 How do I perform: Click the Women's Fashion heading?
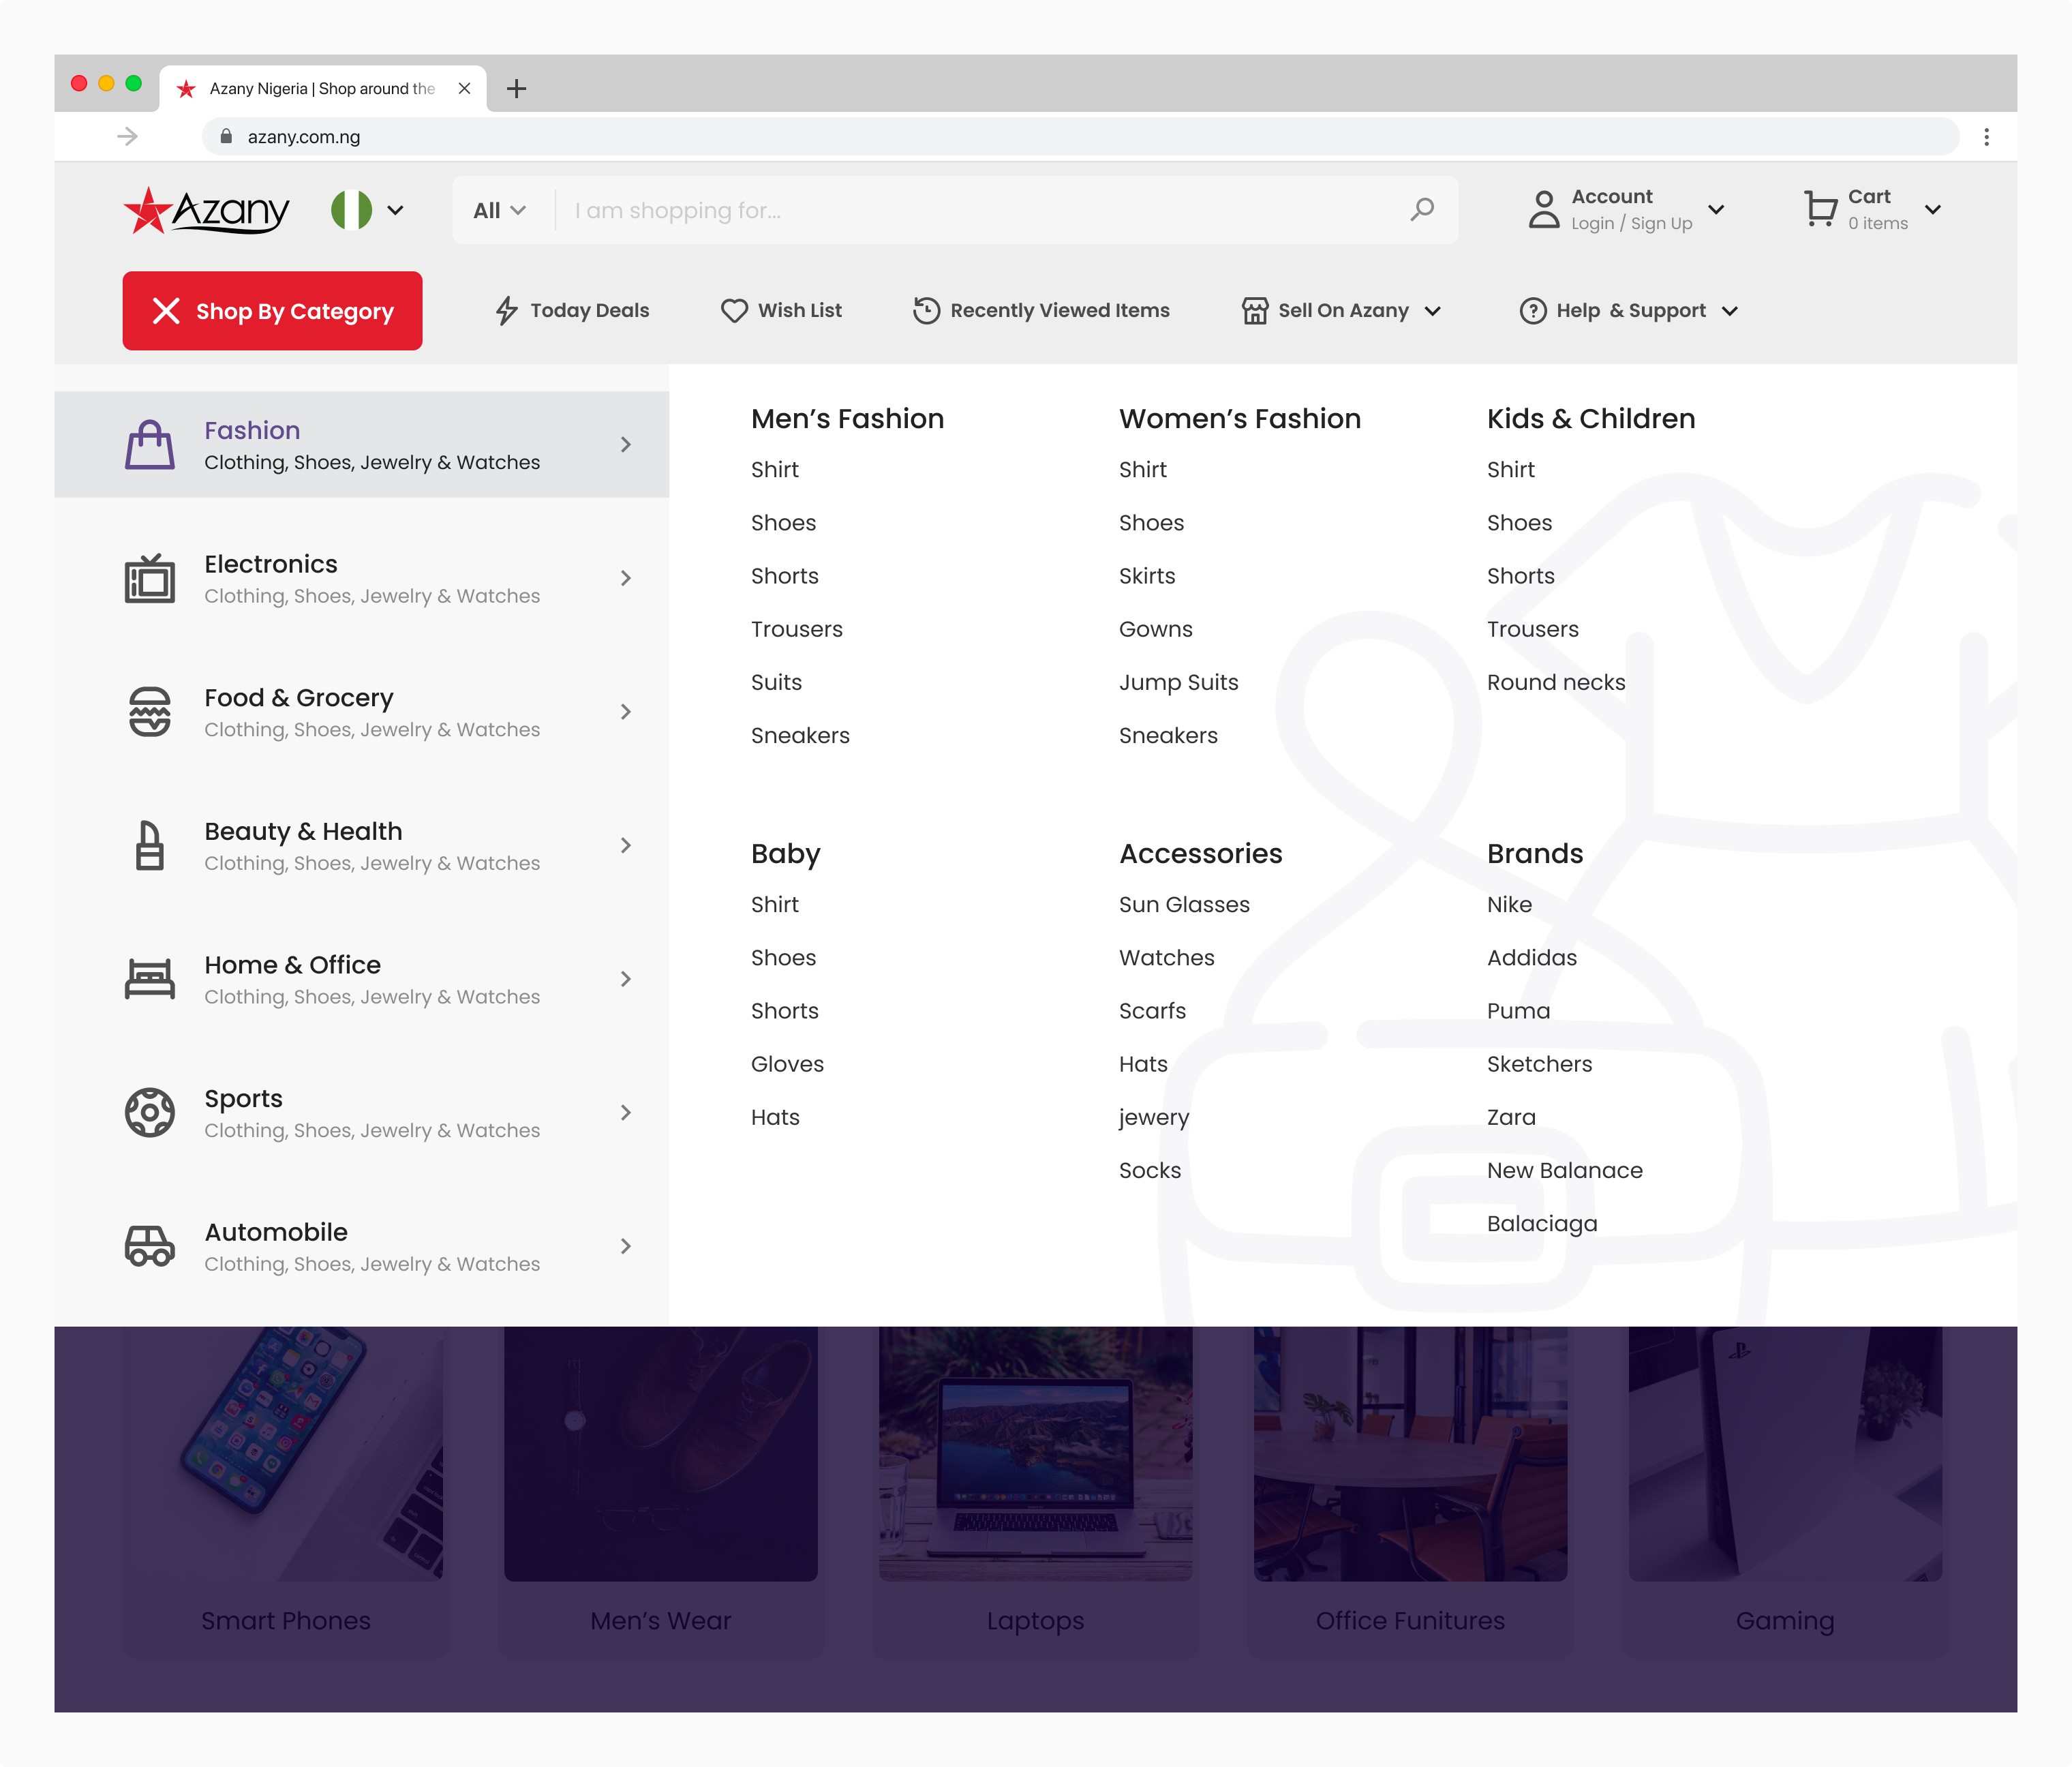[1240, 419]
